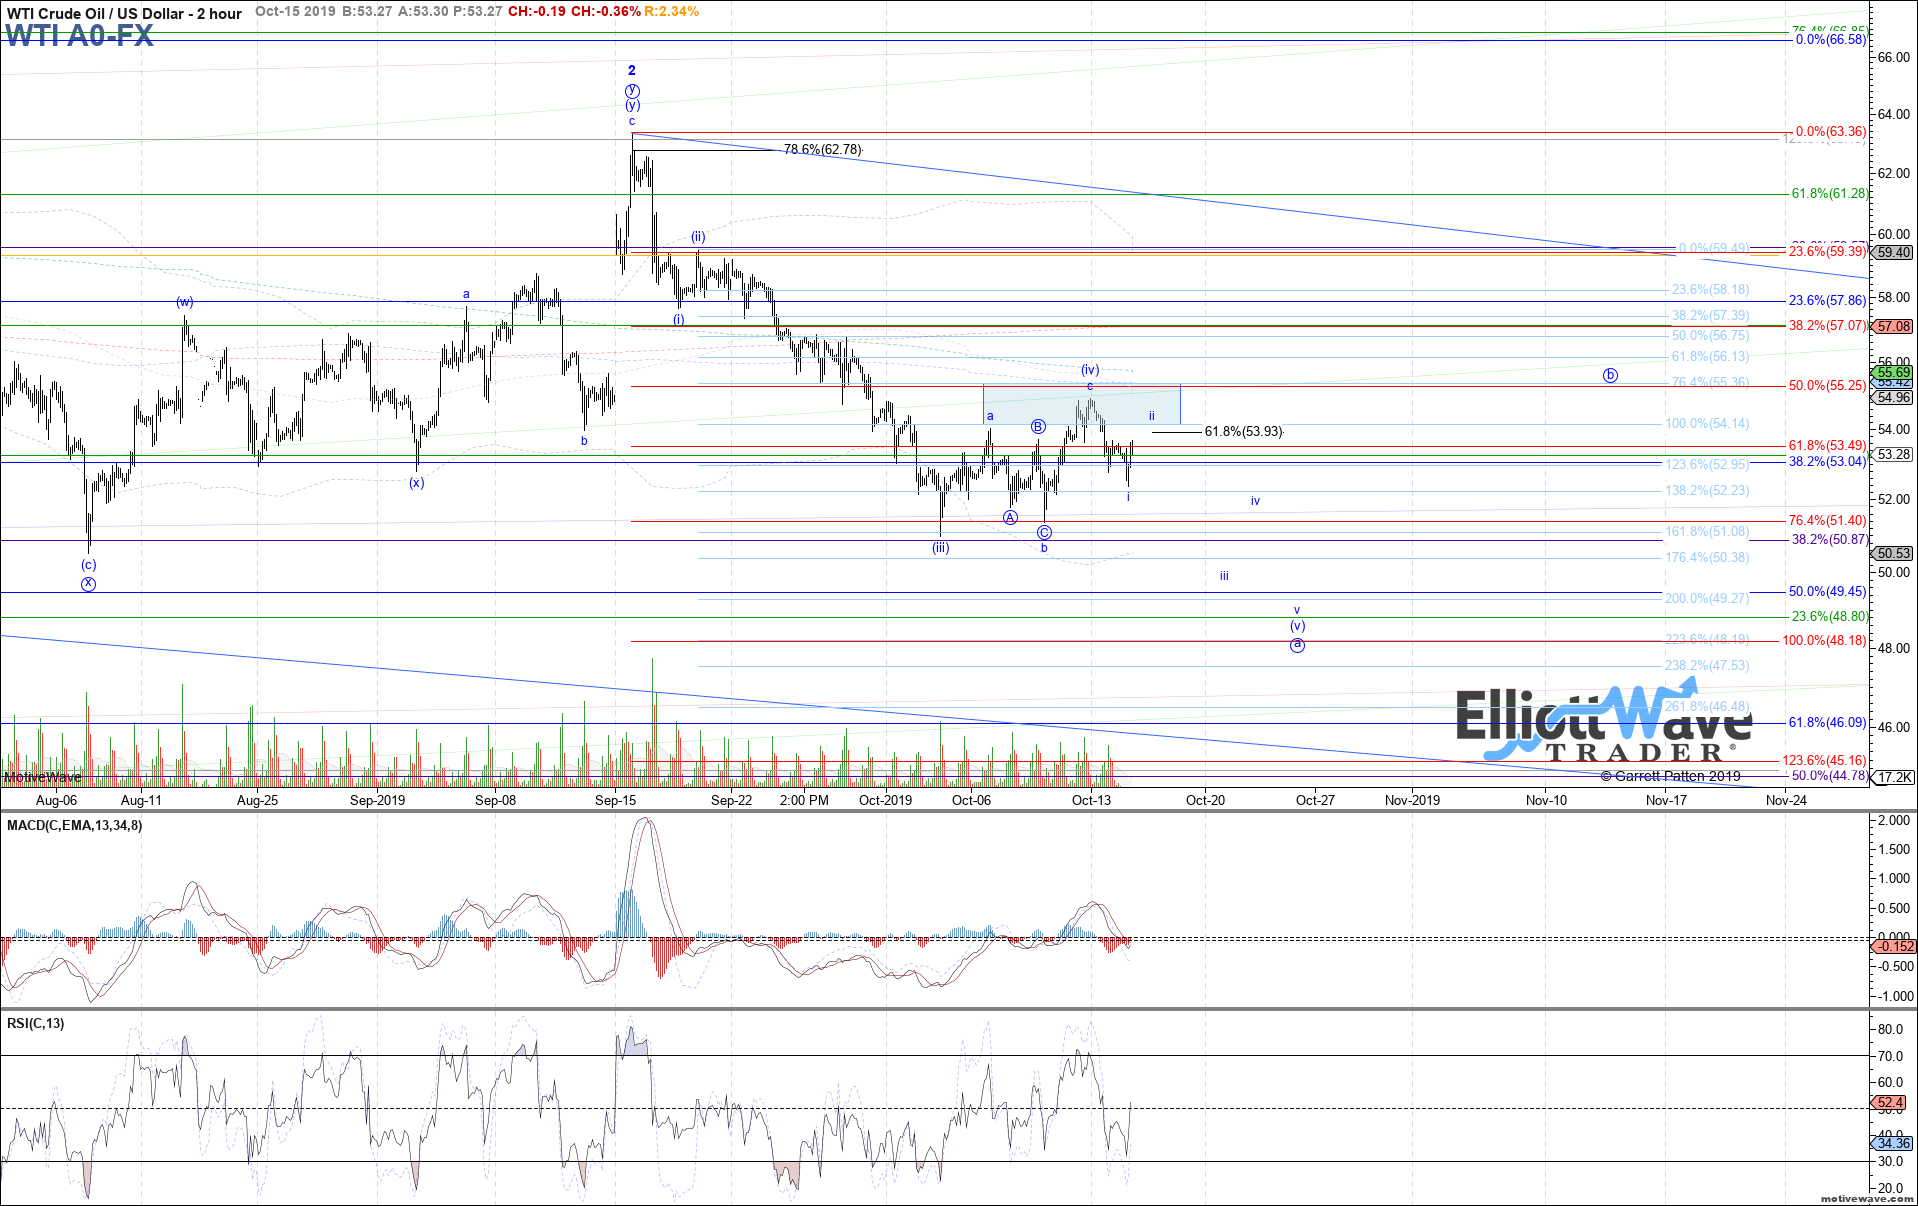Click the 'Sep-15' date on time axis

615,800
